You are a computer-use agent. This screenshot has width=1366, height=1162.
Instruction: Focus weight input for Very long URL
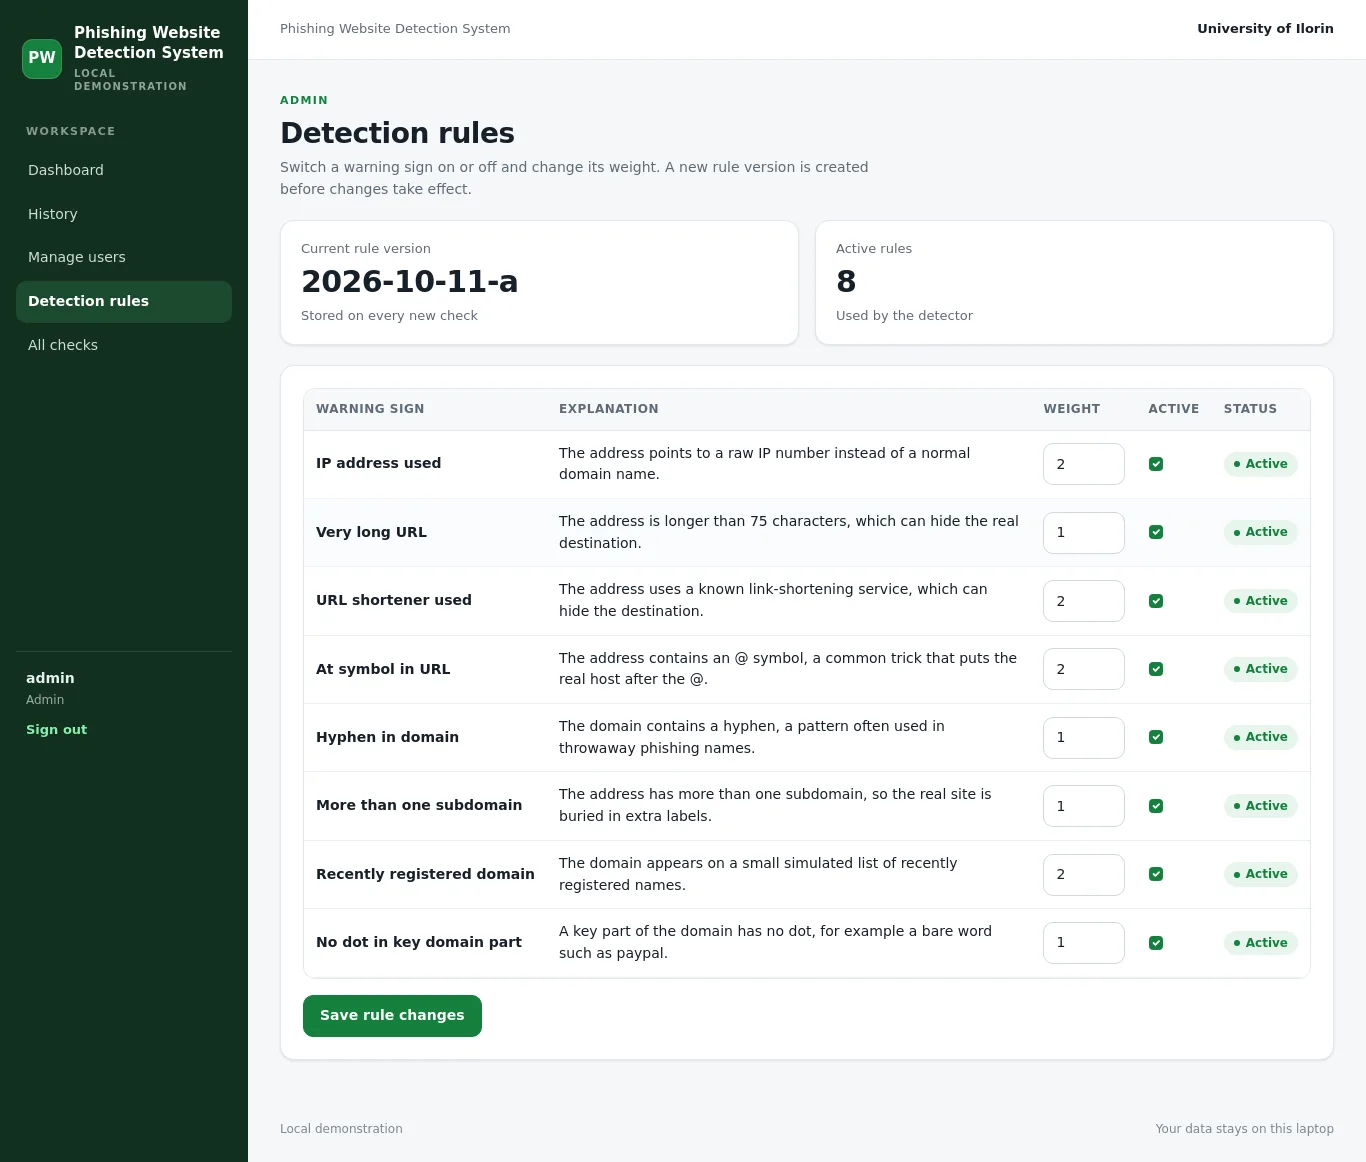1084,533
